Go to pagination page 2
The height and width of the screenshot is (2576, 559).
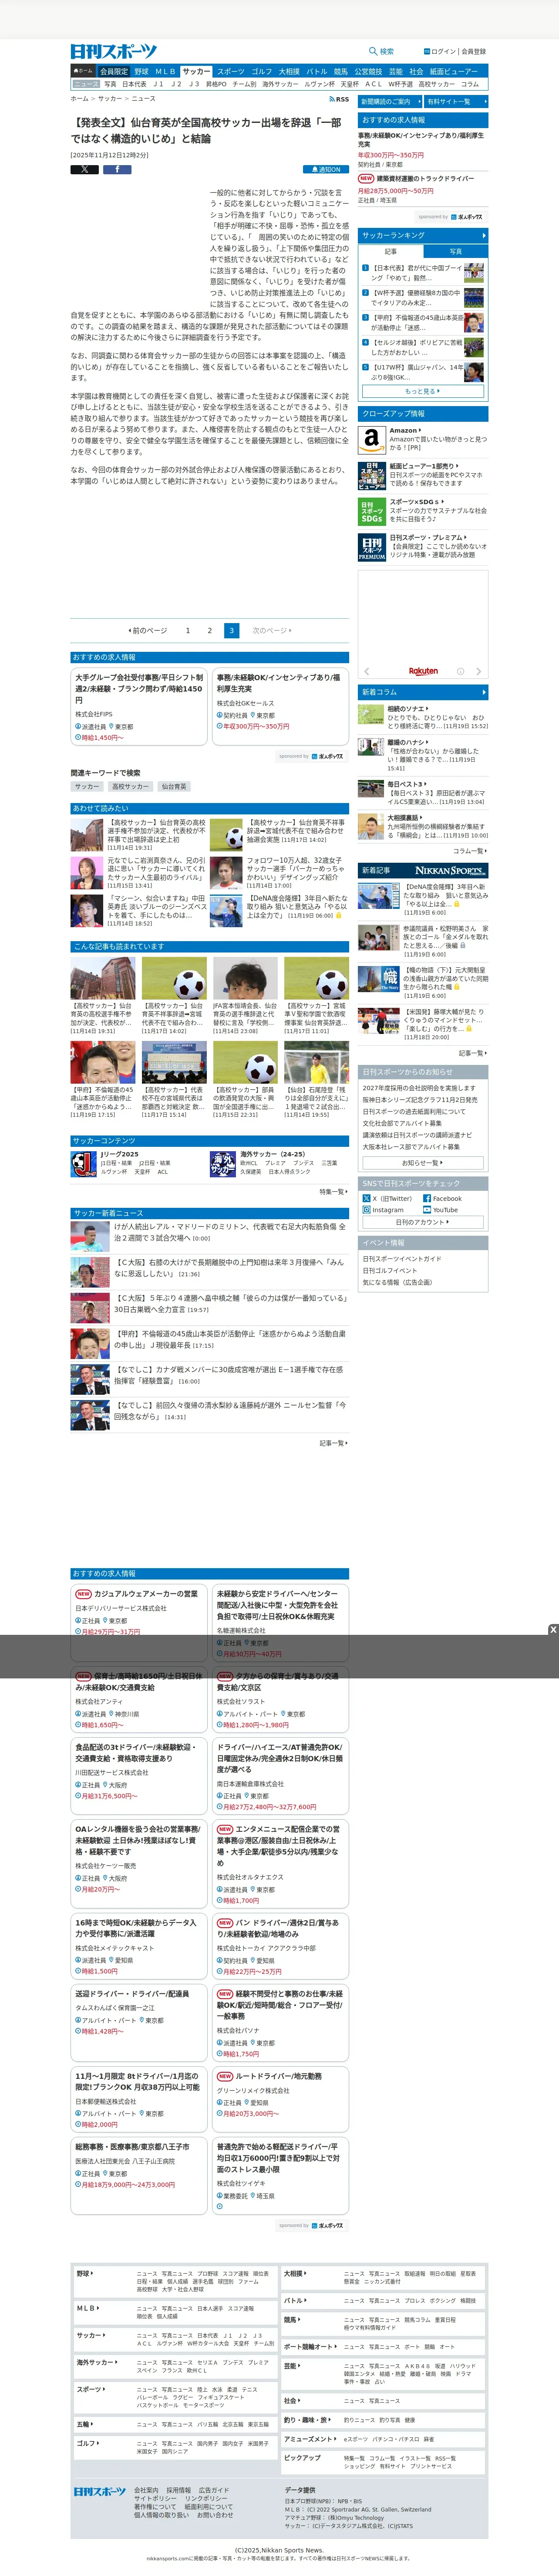pos(209,631)
